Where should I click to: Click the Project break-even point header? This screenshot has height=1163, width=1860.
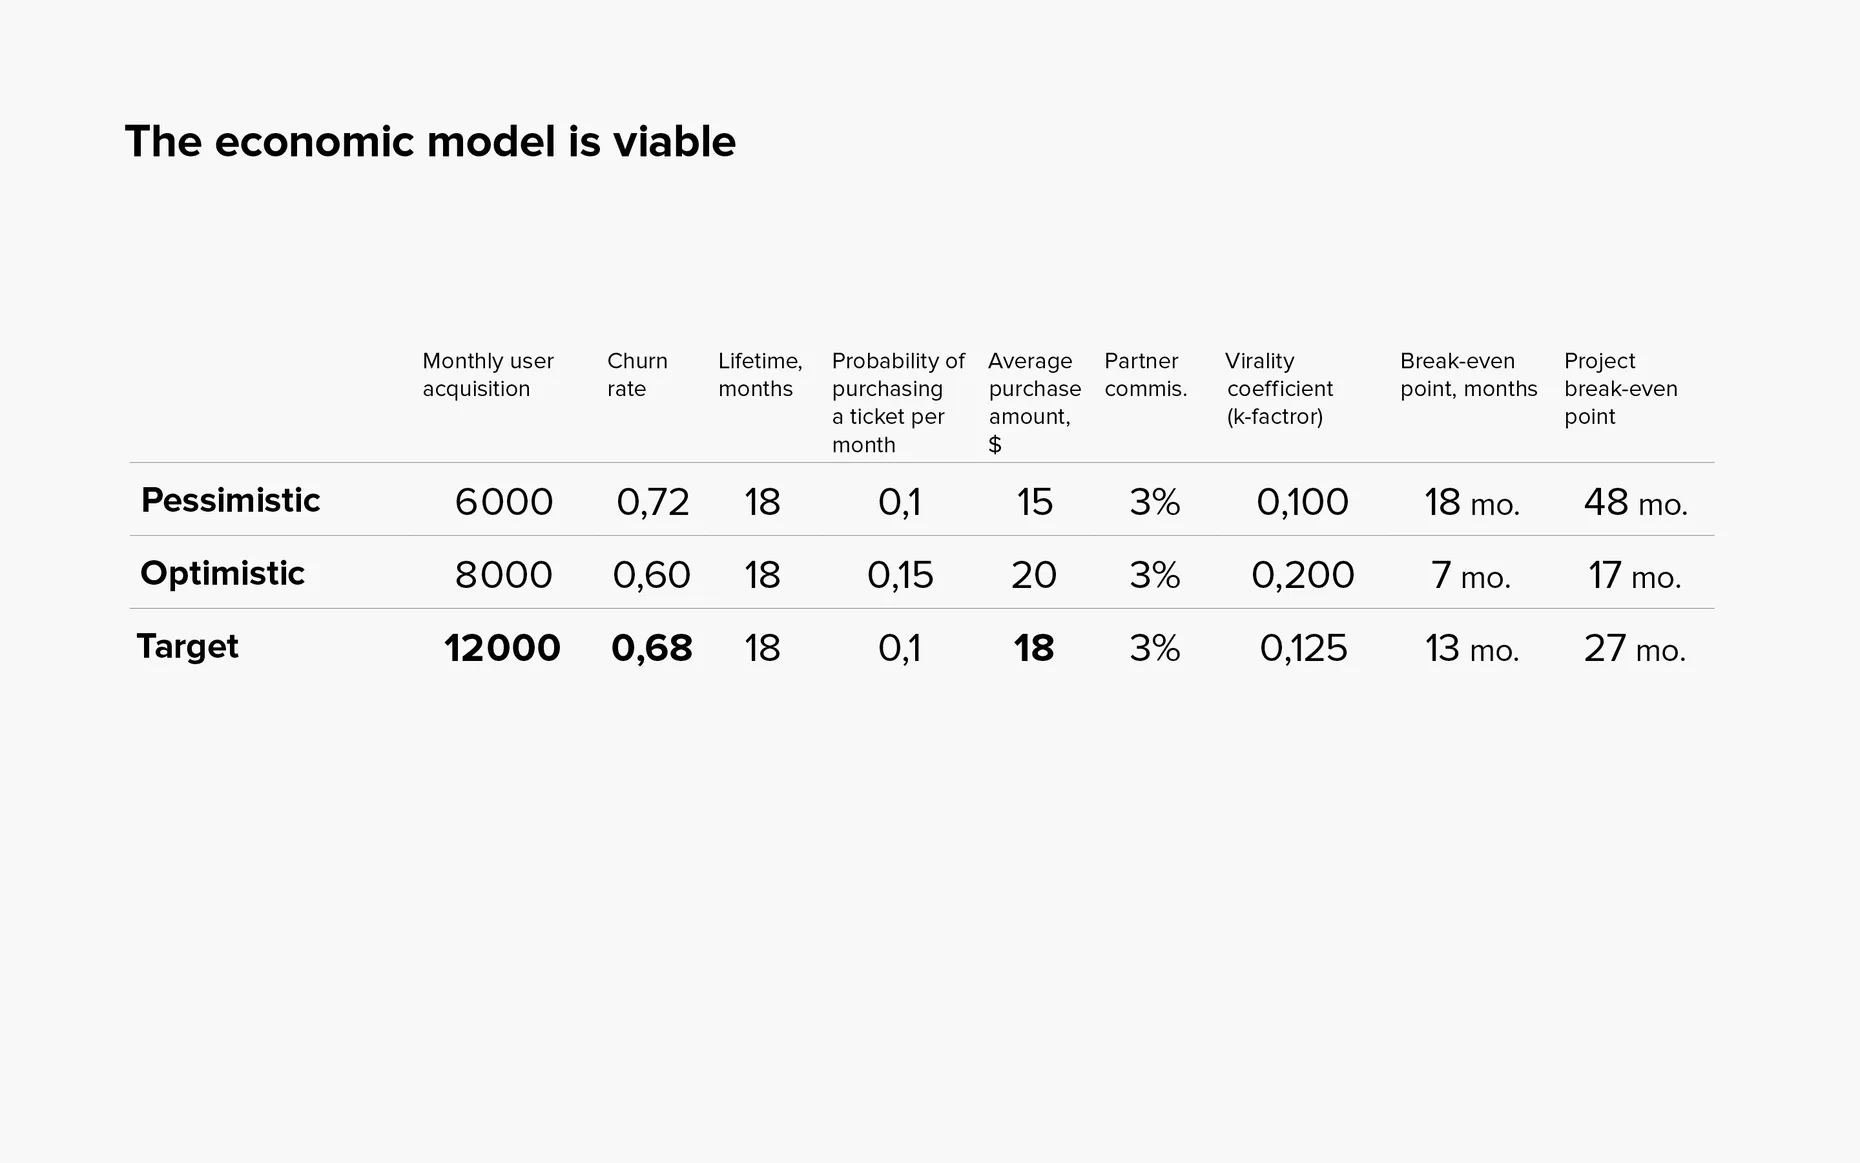coord(1620,389)
